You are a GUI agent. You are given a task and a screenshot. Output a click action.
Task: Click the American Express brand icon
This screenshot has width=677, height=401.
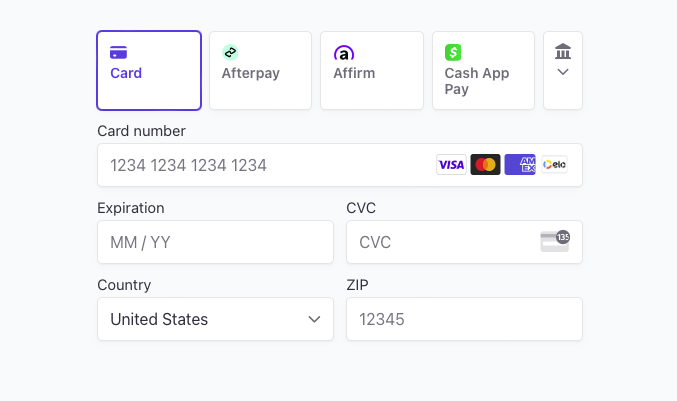(520, 164)
